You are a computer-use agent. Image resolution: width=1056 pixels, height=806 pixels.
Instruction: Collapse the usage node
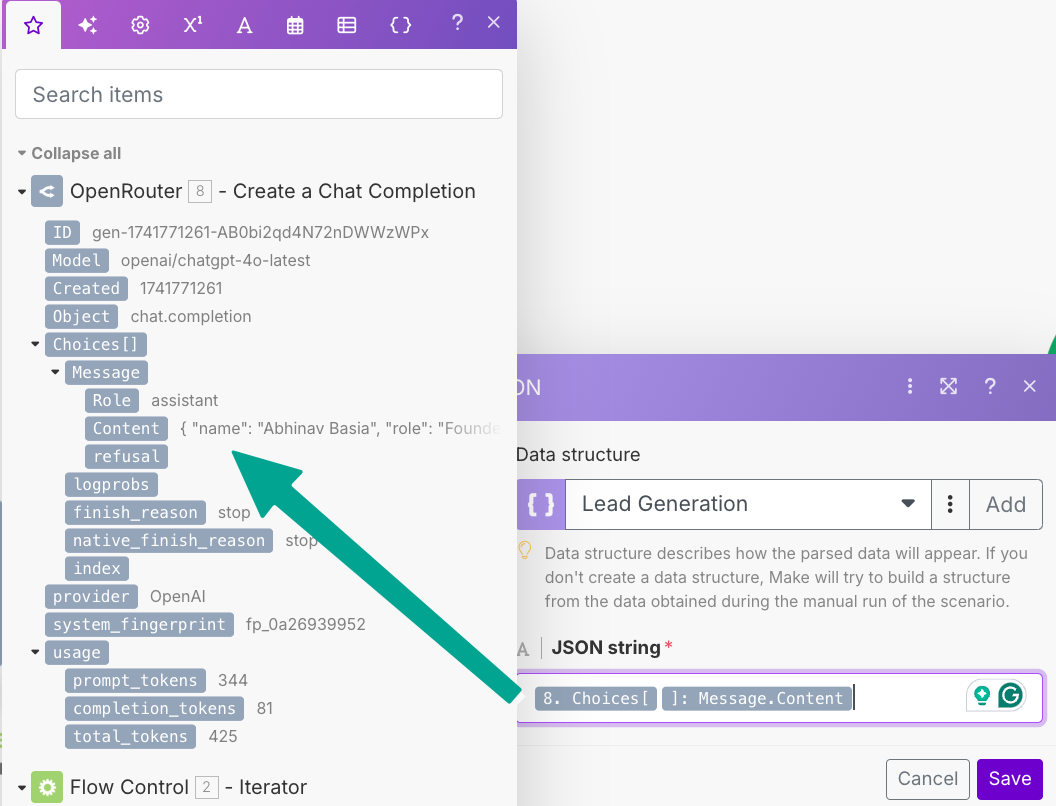tap(35, 652)
